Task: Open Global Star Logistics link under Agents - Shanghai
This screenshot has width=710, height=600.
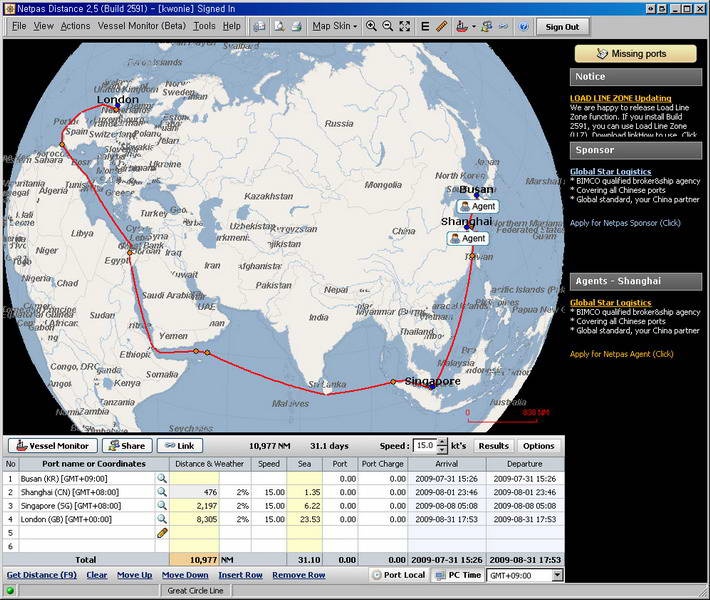Action: tap(610, 302)
